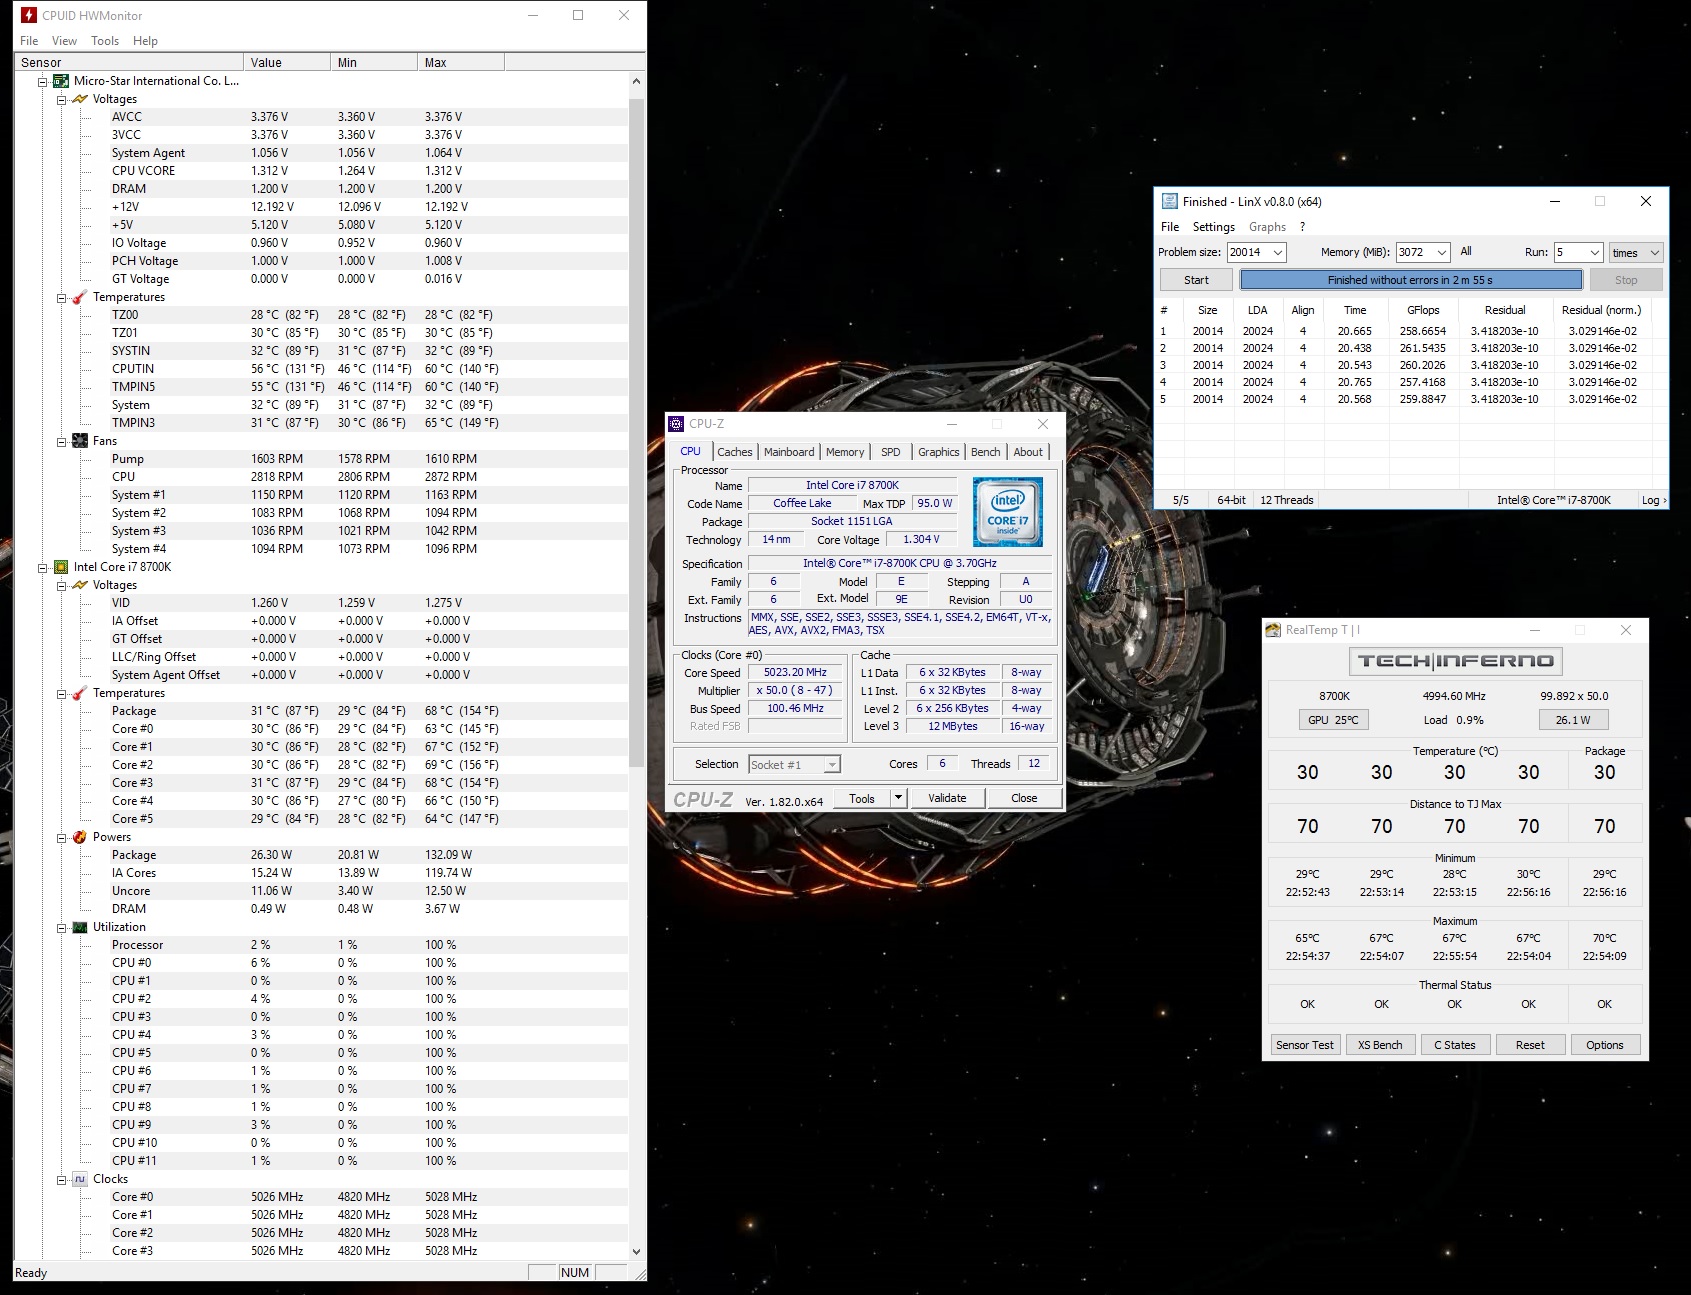The height and width of the screenshot is (1295, 1691).
Task: Open the Graphs menu in LinX
Action: pos(1267,227)
